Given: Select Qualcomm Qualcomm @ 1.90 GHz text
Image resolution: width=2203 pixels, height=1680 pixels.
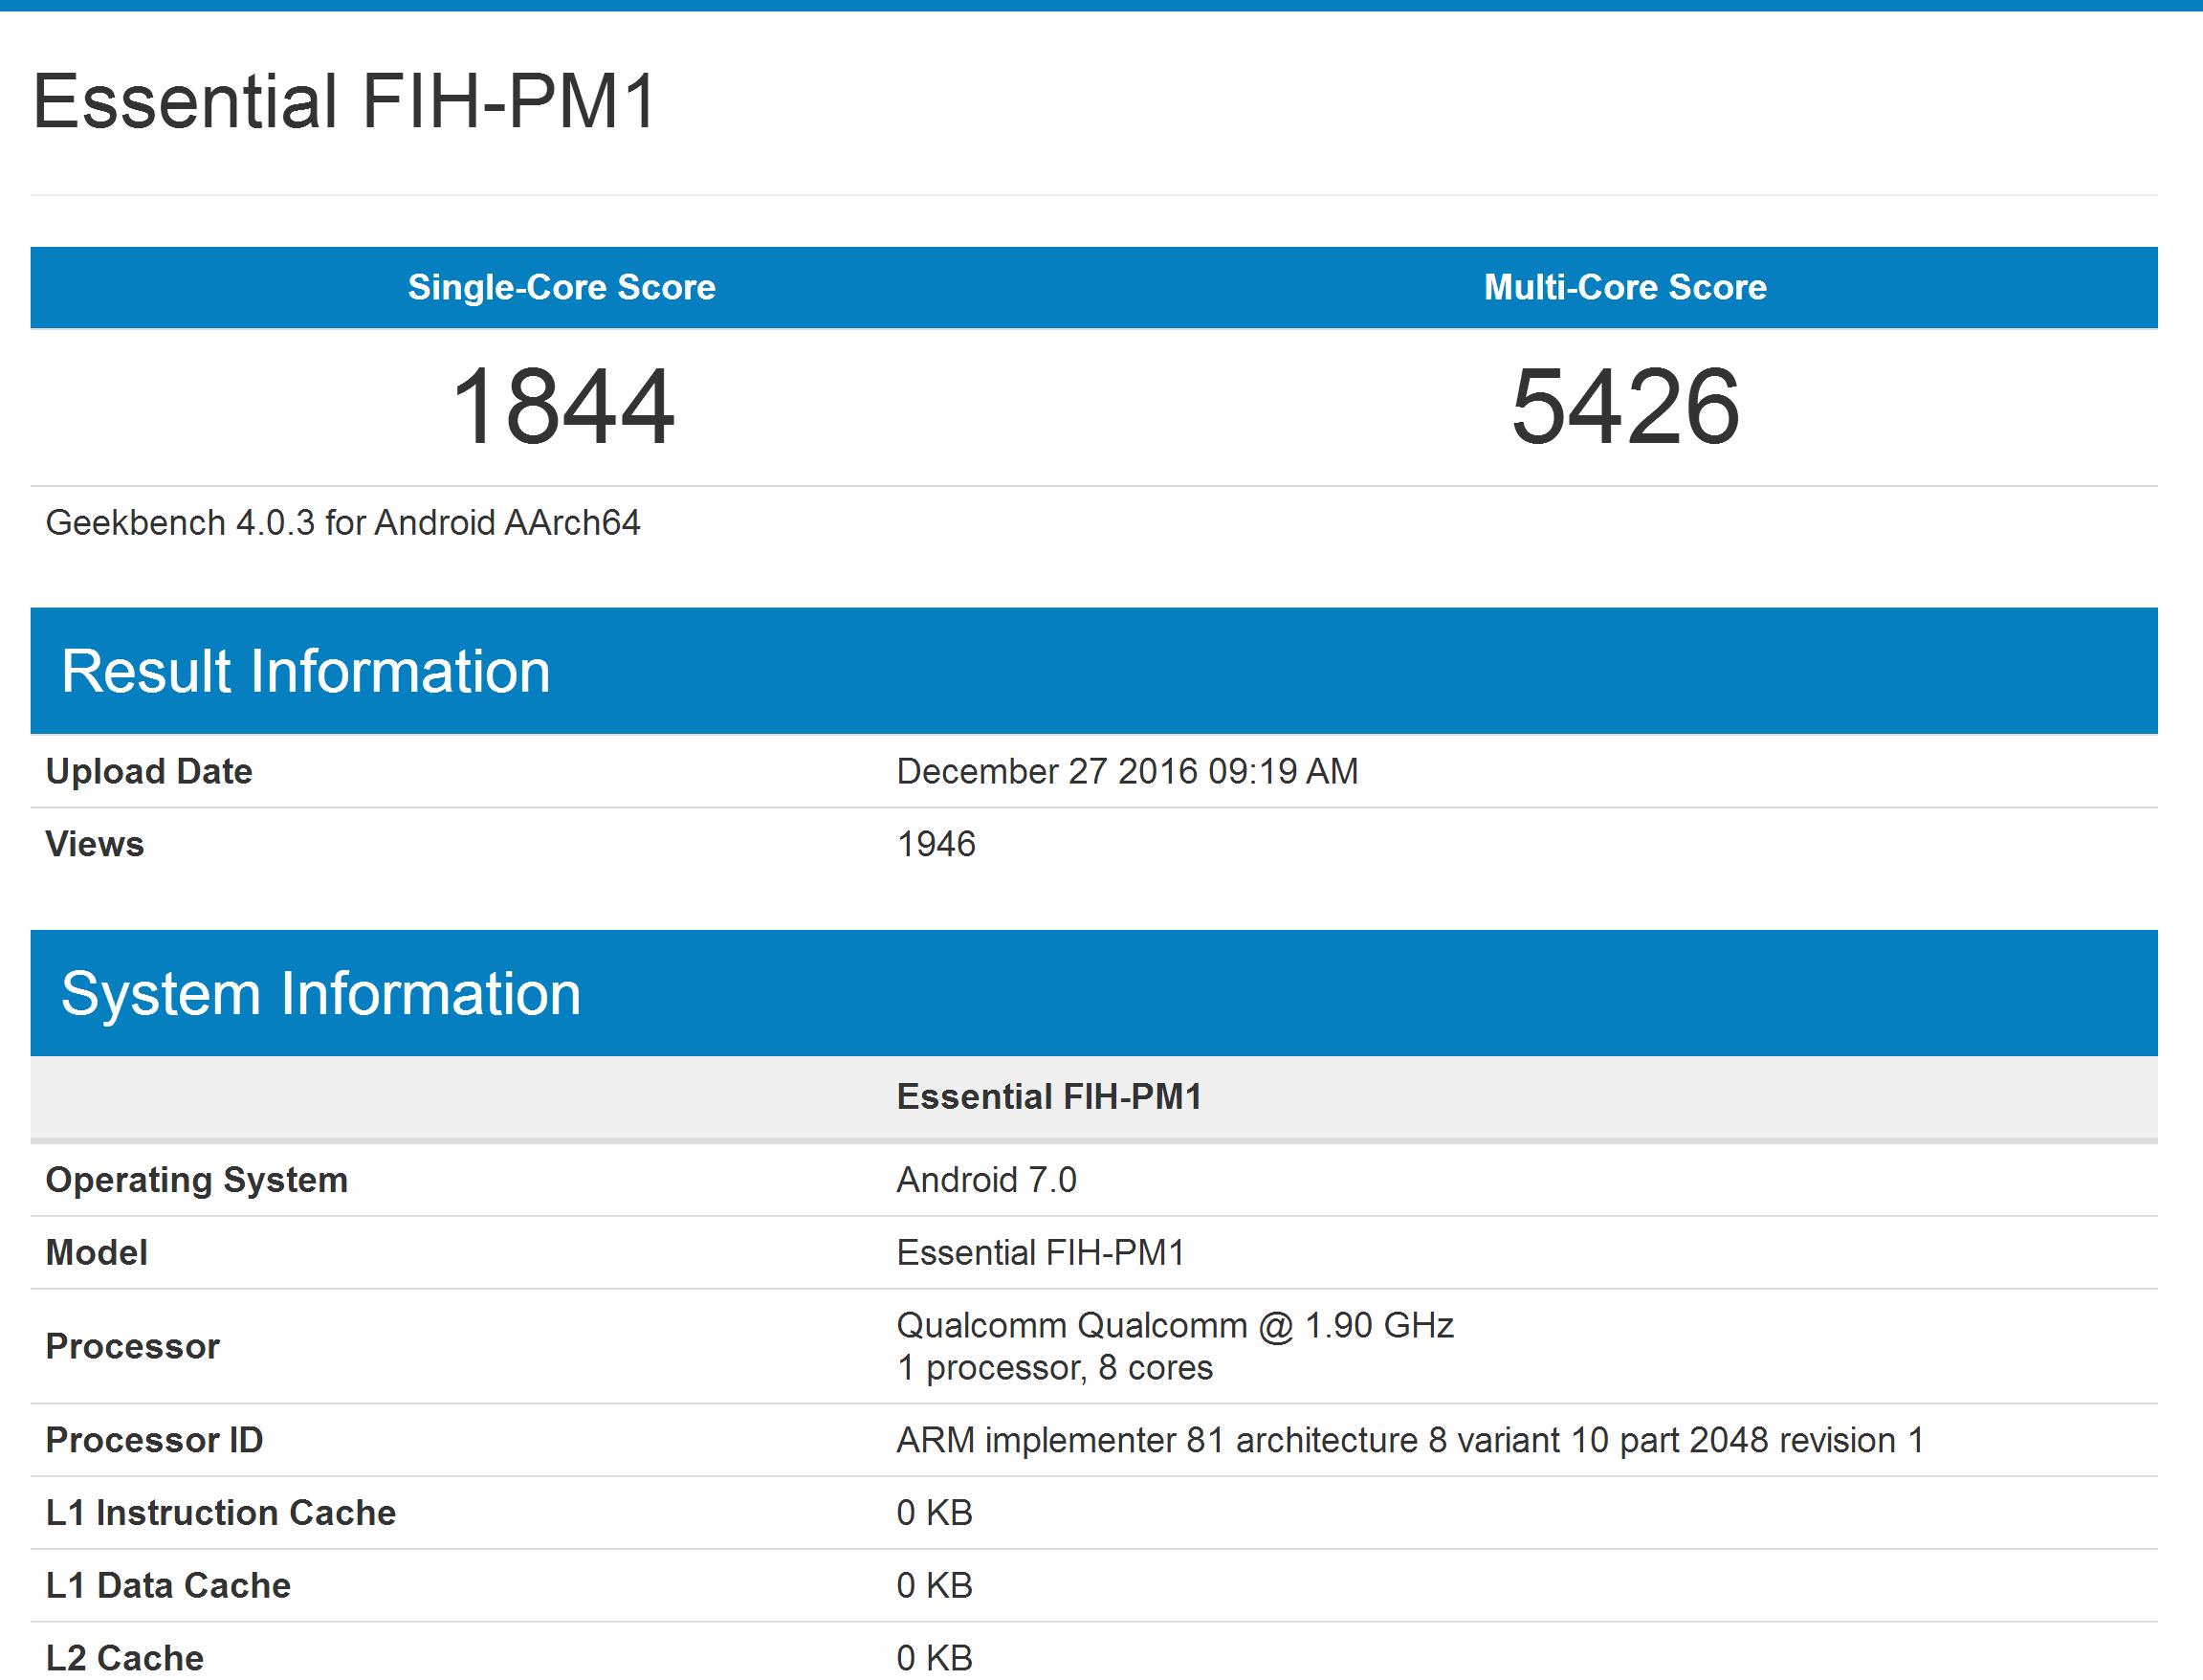Looking at the screenshot, I should (x=1175, y=1325).
